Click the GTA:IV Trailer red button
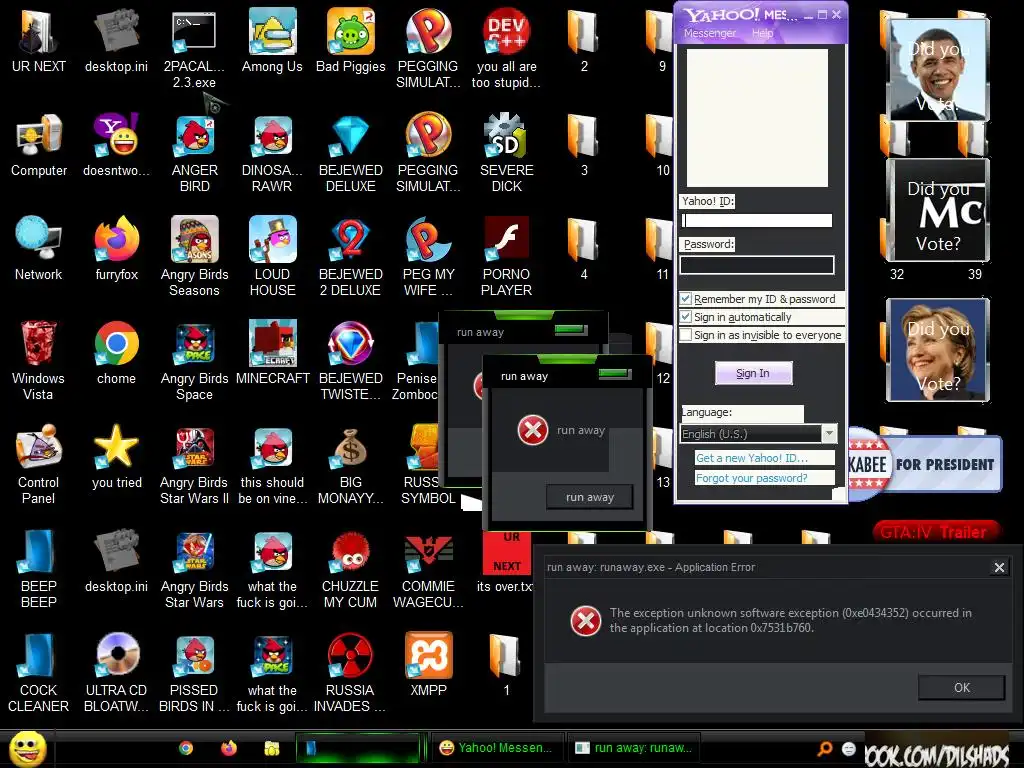Viewport: 1024px width, 768px height. (x=935, y=532)
